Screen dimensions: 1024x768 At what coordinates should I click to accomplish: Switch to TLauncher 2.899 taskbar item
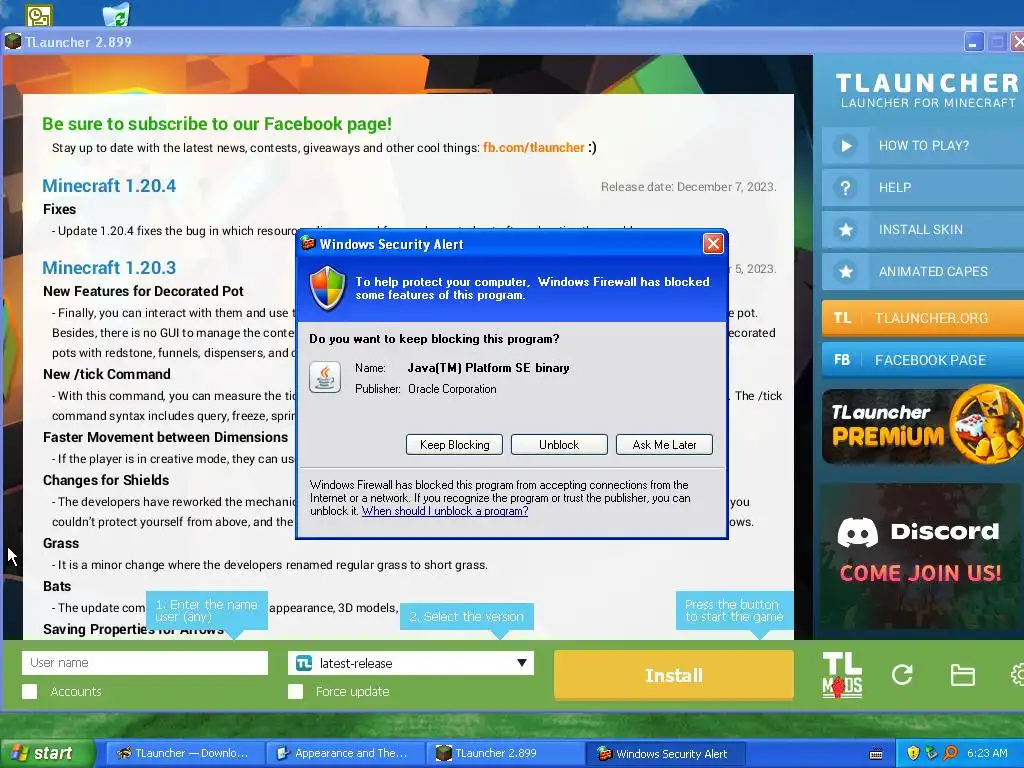click(504, 753)
